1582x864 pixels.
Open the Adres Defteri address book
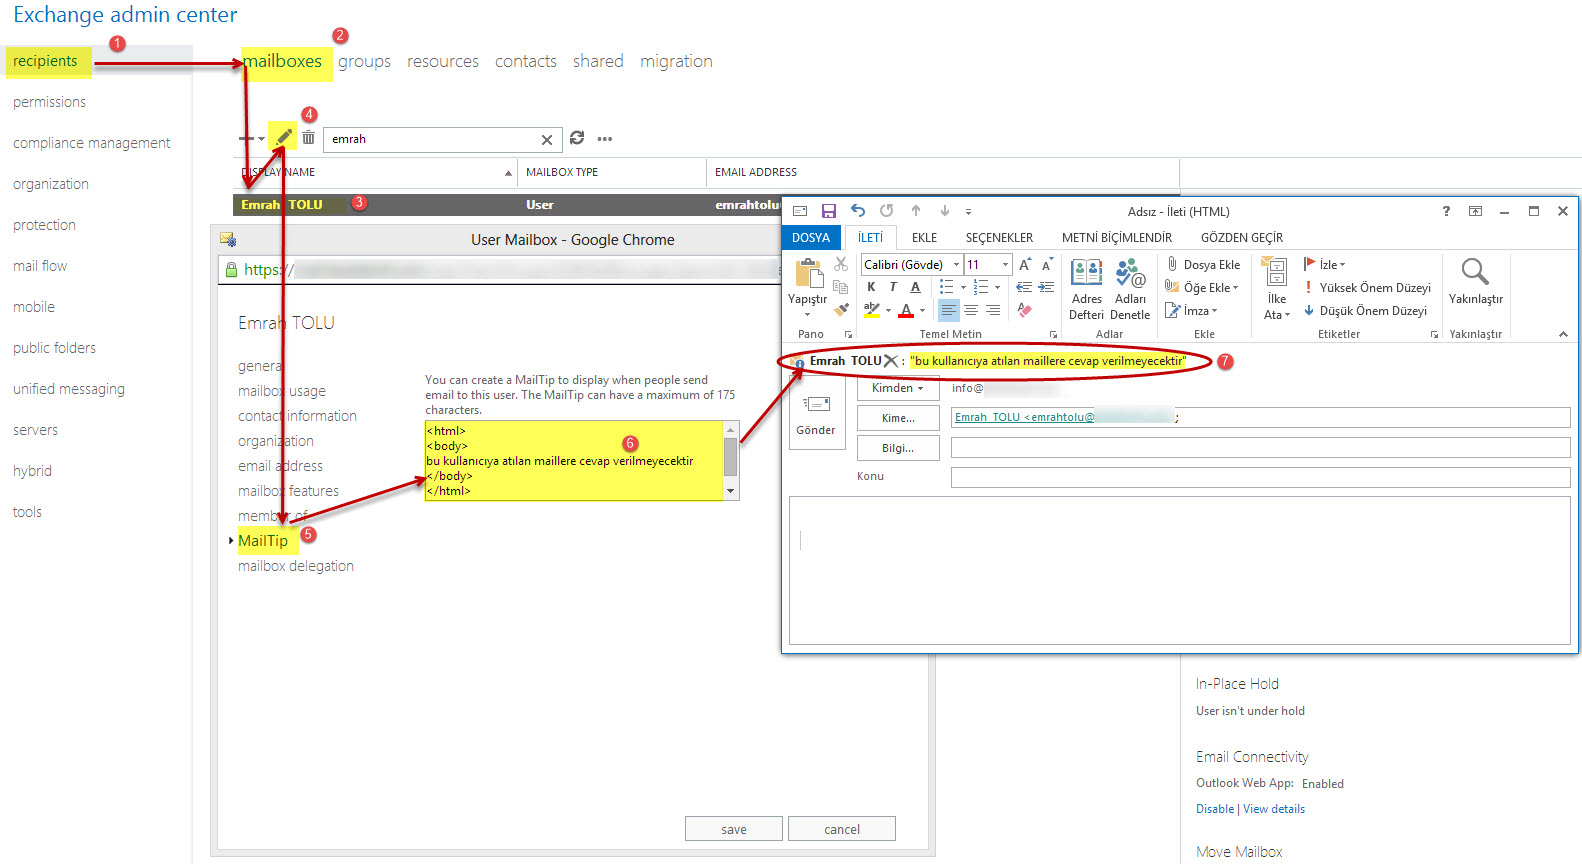[1086, 290]
